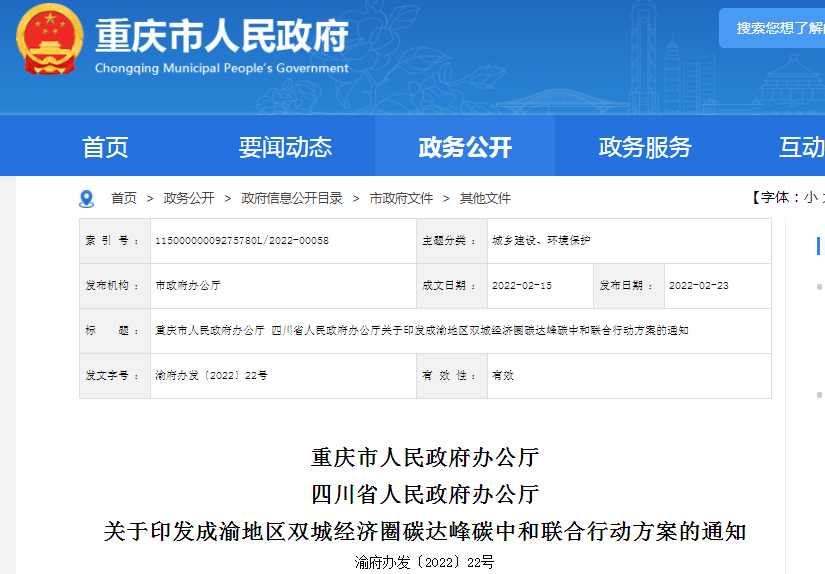Image resolution: width=825 pixels, height=574 pixels.
Task: Click the 发文字号 label cell
Action: click(115, 376)
